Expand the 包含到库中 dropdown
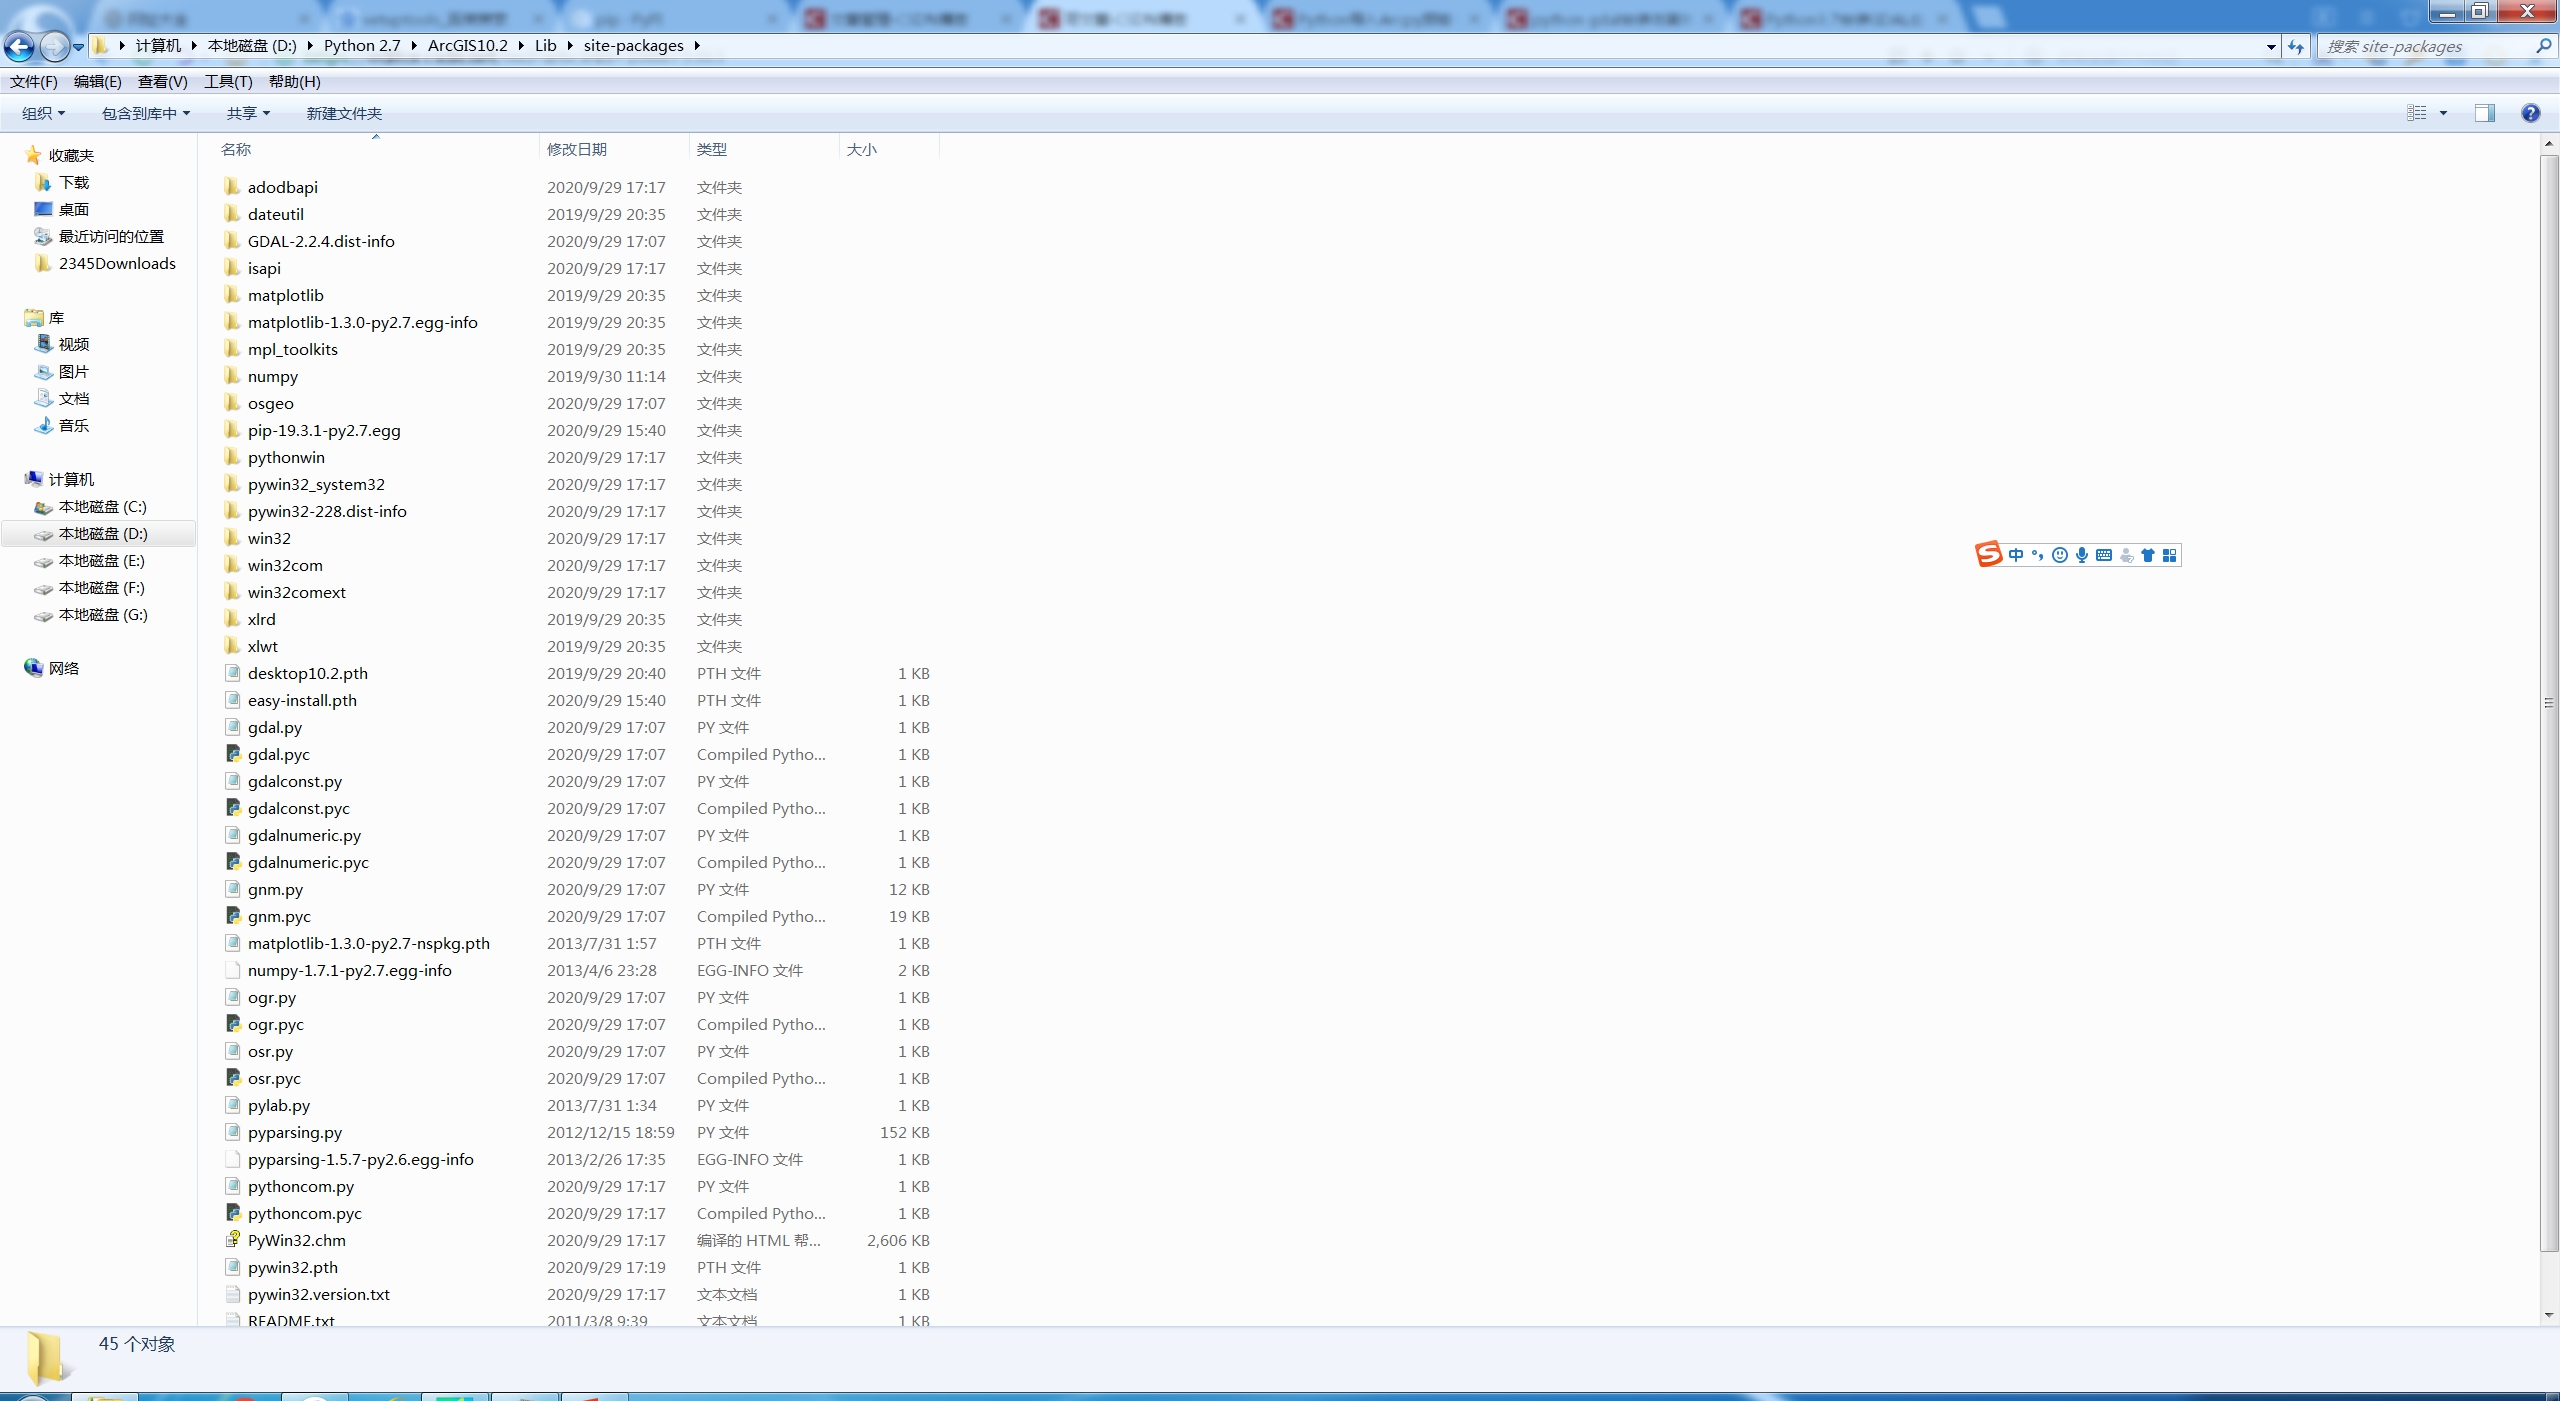The height and width of the screenshot is (1401, 2560). (145, 113)
